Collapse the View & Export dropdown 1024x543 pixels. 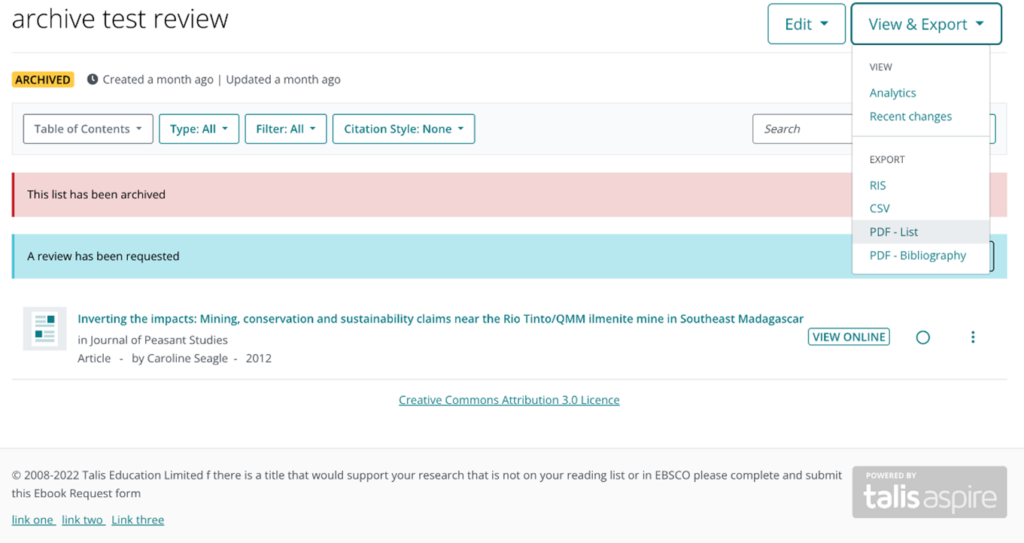click(926, 24)
